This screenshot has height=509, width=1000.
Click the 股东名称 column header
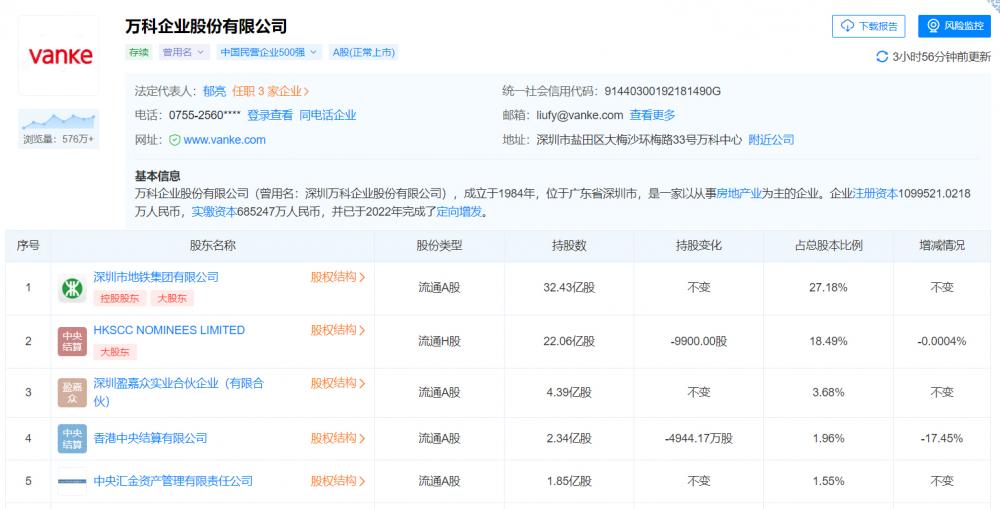(212, 246)
